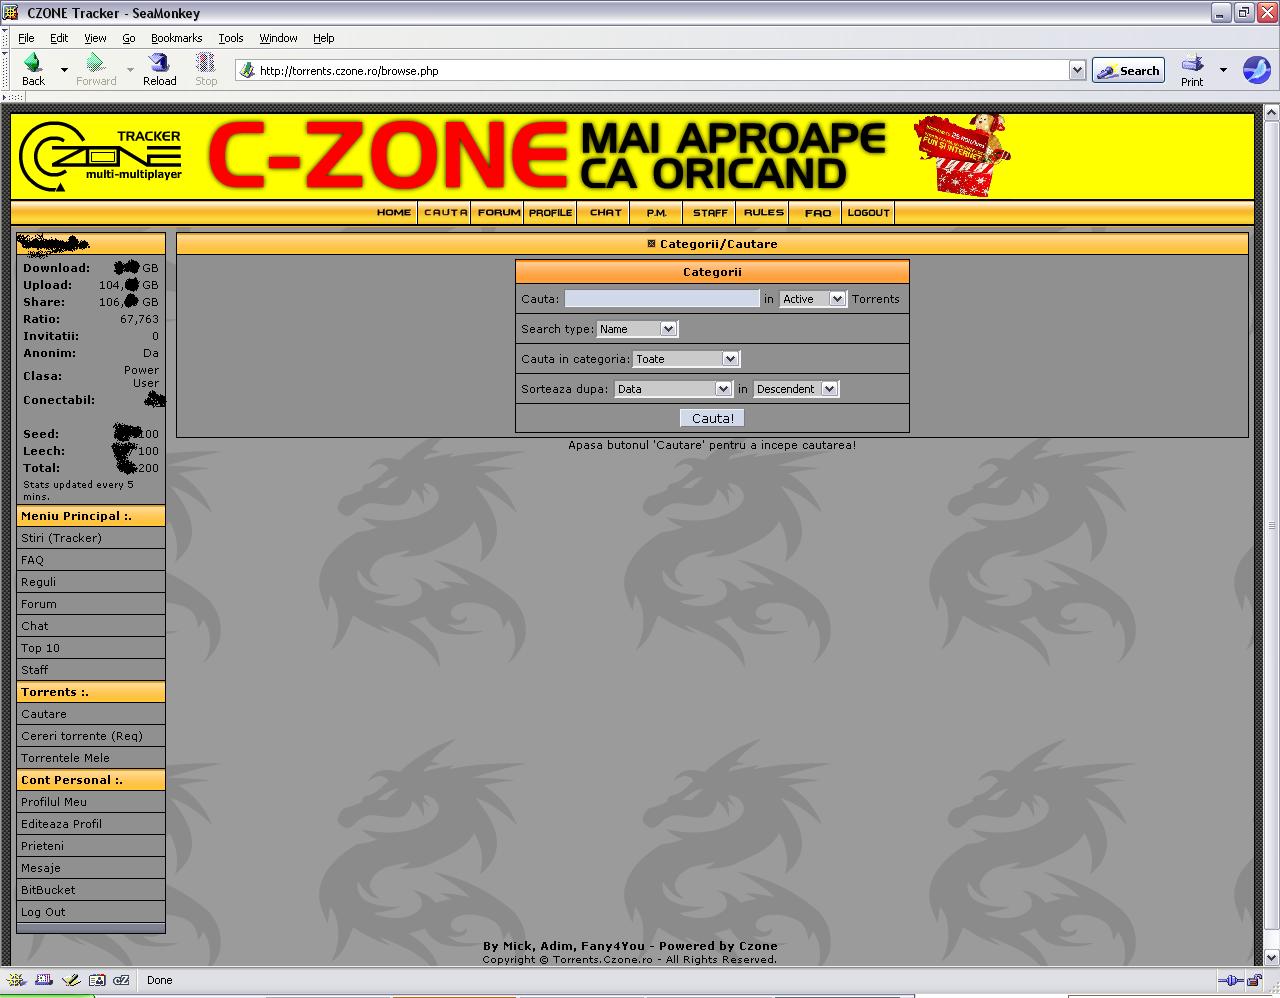Open the Back history dropdown arrow

[x=64, y=70]
